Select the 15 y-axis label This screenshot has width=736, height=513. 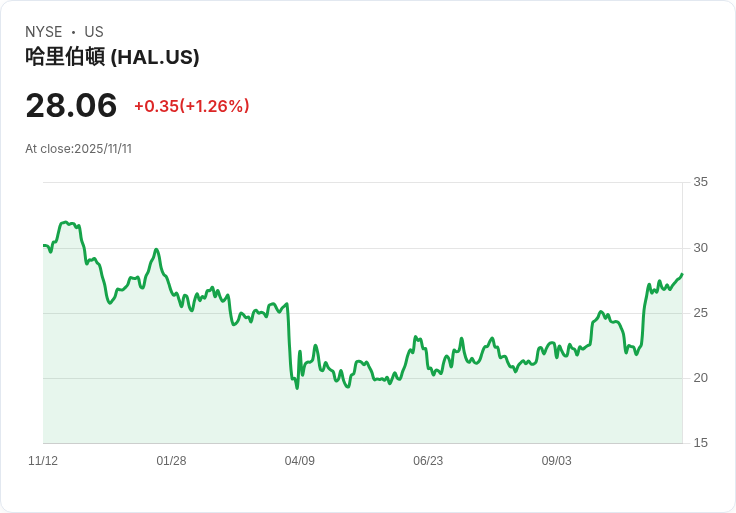[x=701, y=443]
